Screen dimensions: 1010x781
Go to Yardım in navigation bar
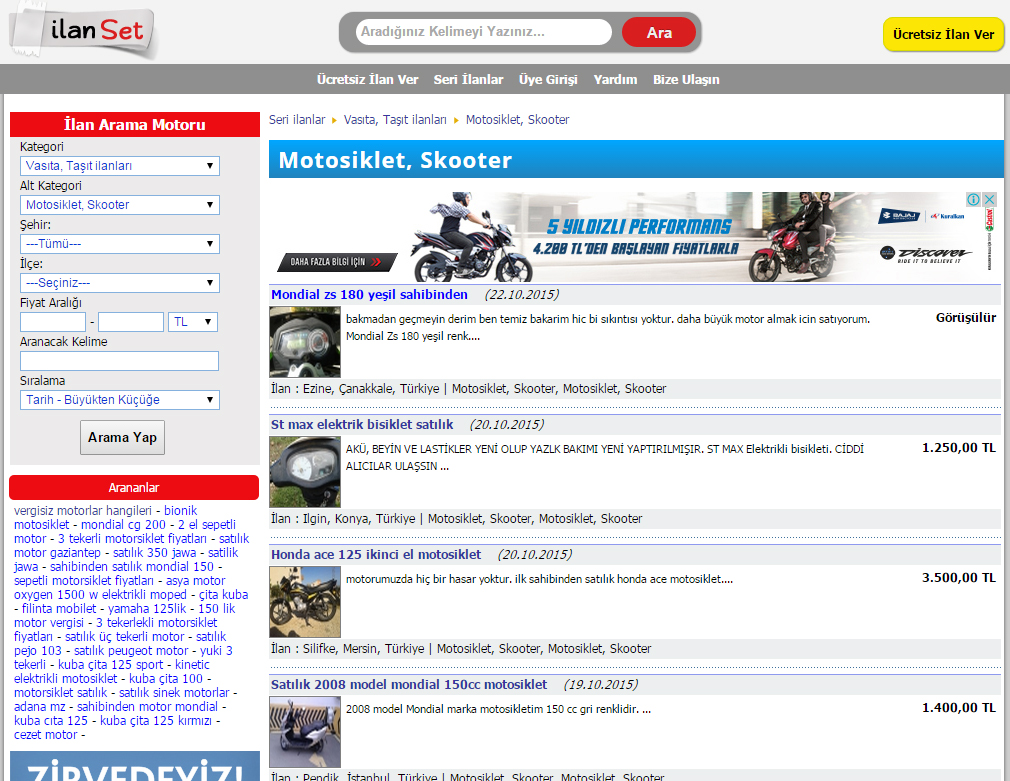[615, 80]
